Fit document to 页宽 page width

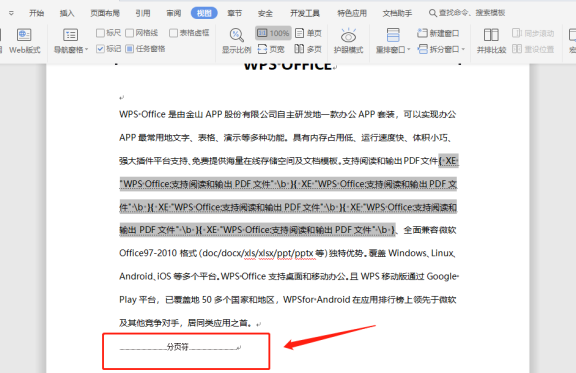pos(271,49)
